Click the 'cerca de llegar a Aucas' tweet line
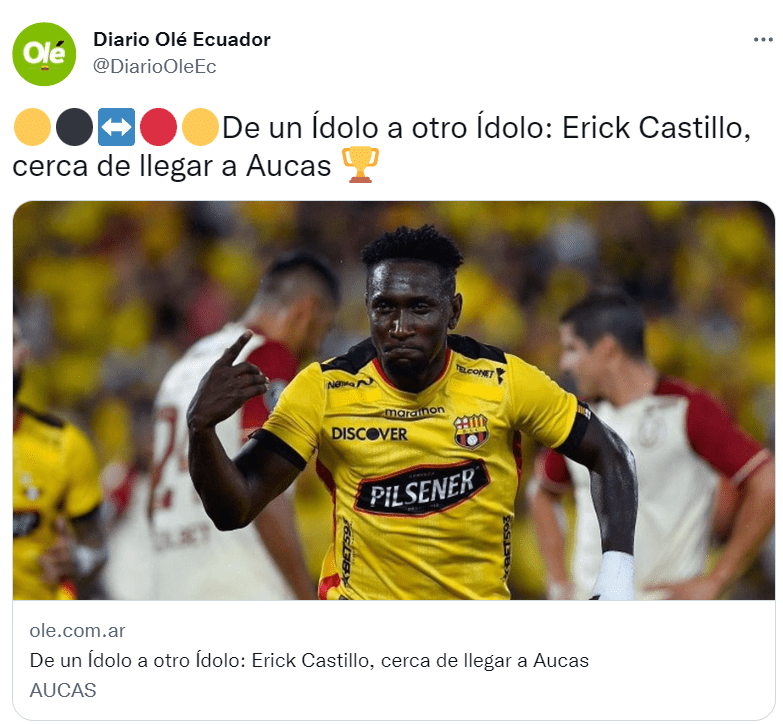This screenshot has height=724, width=783. click(x=171, y=166)
